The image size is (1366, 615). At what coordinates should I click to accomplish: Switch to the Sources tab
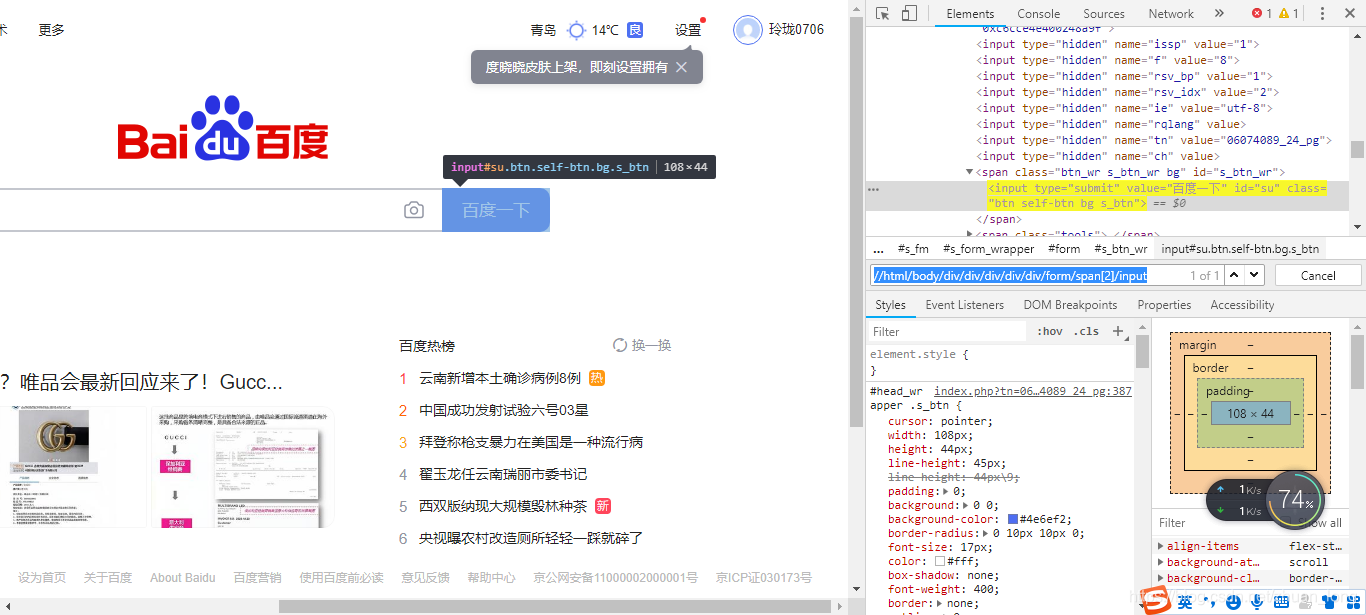coord(1104,13)
